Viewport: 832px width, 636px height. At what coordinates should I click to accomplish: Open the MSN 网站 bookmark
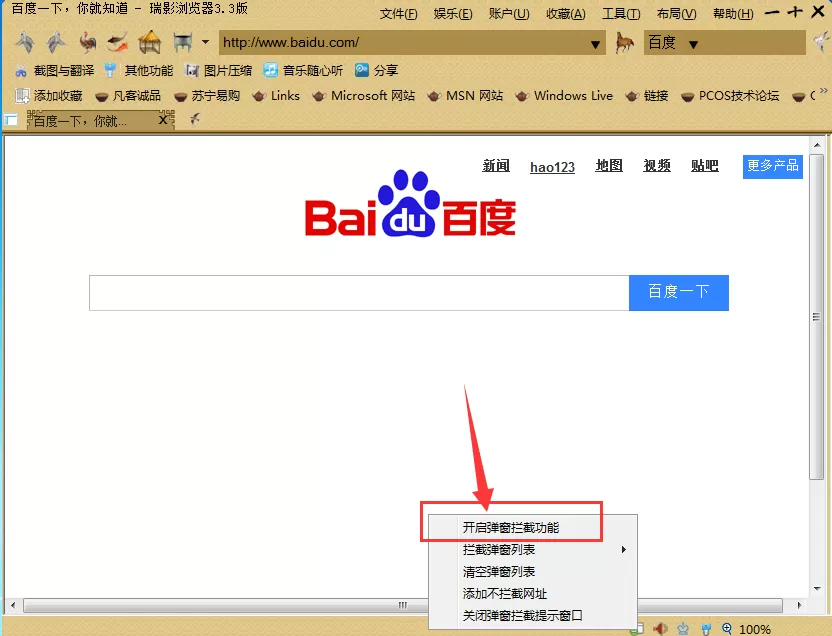coord(465,96)
